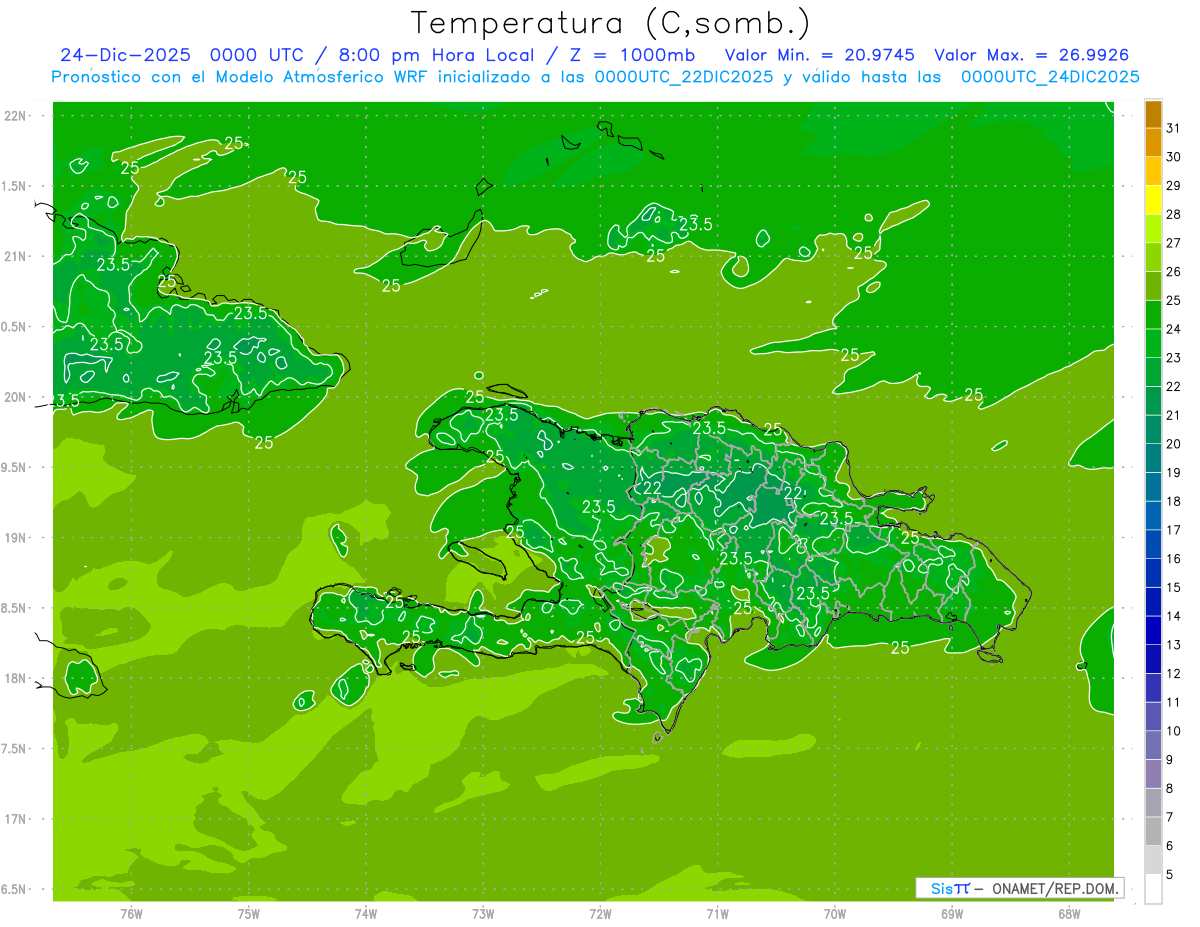This screenshot has width=1200, height=927.
Task: Click the legend value "27"
Action: [x=1173, y=243]
